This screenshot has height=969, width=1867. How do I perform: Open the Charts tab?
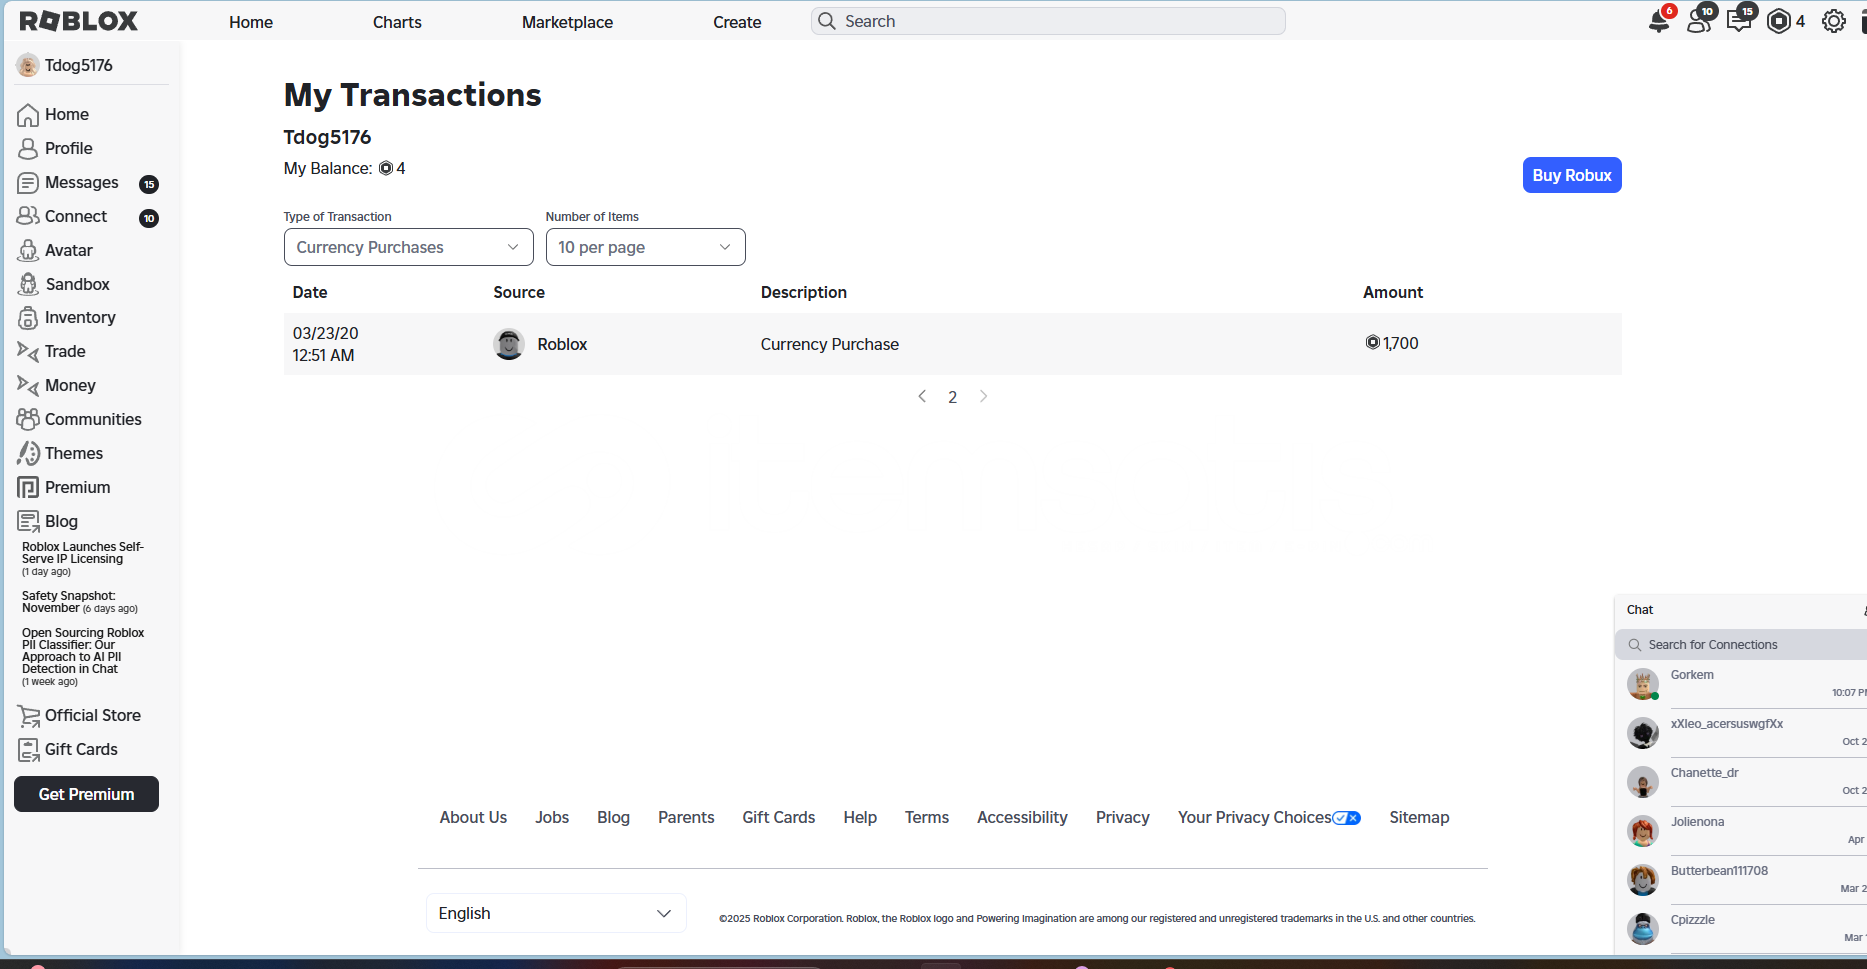tap(397, 22)
